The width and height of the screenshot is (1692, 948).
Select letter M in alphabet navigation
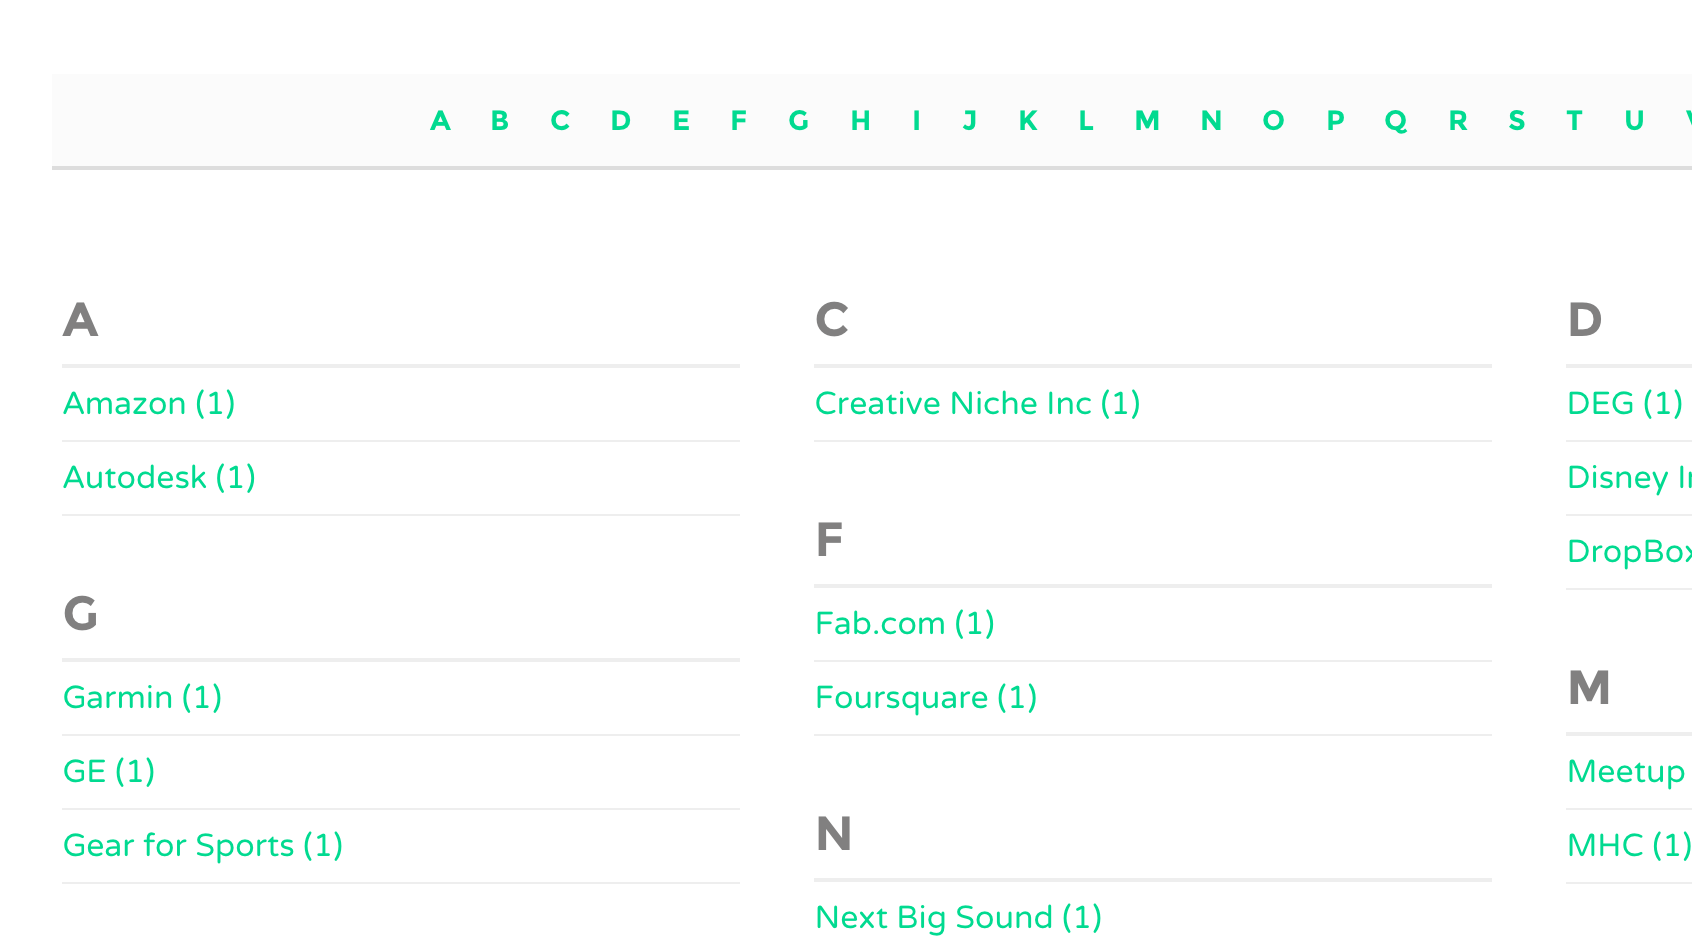pos(1147,121)
